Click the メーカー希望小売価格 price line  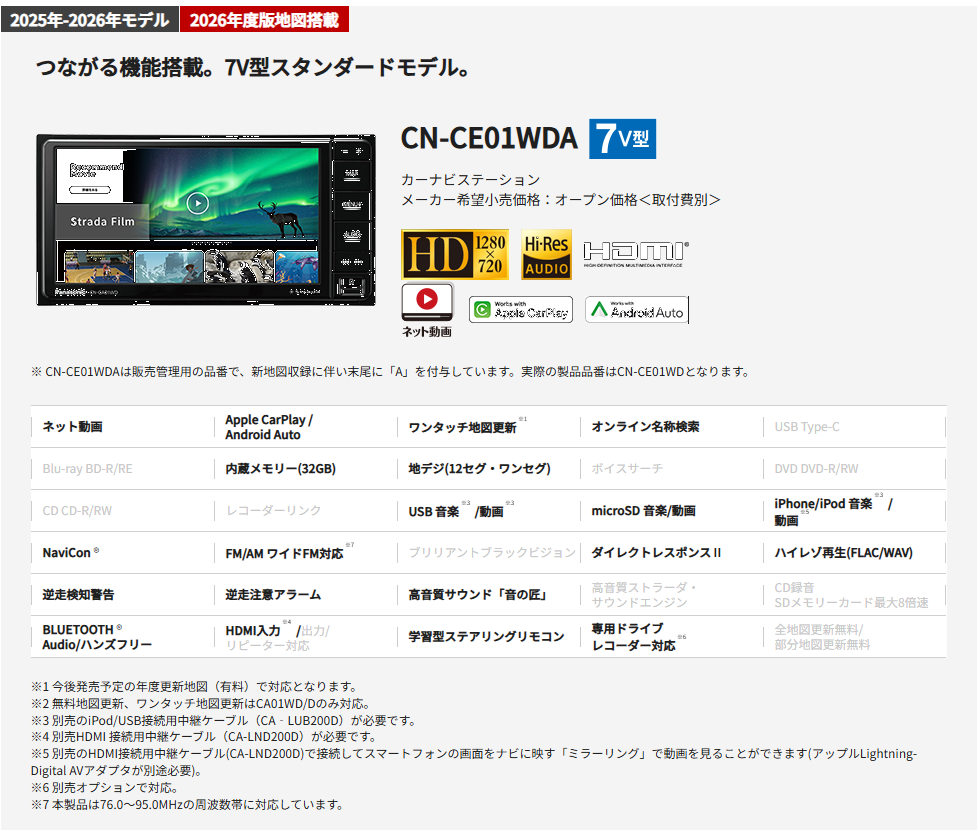(561, 200)
